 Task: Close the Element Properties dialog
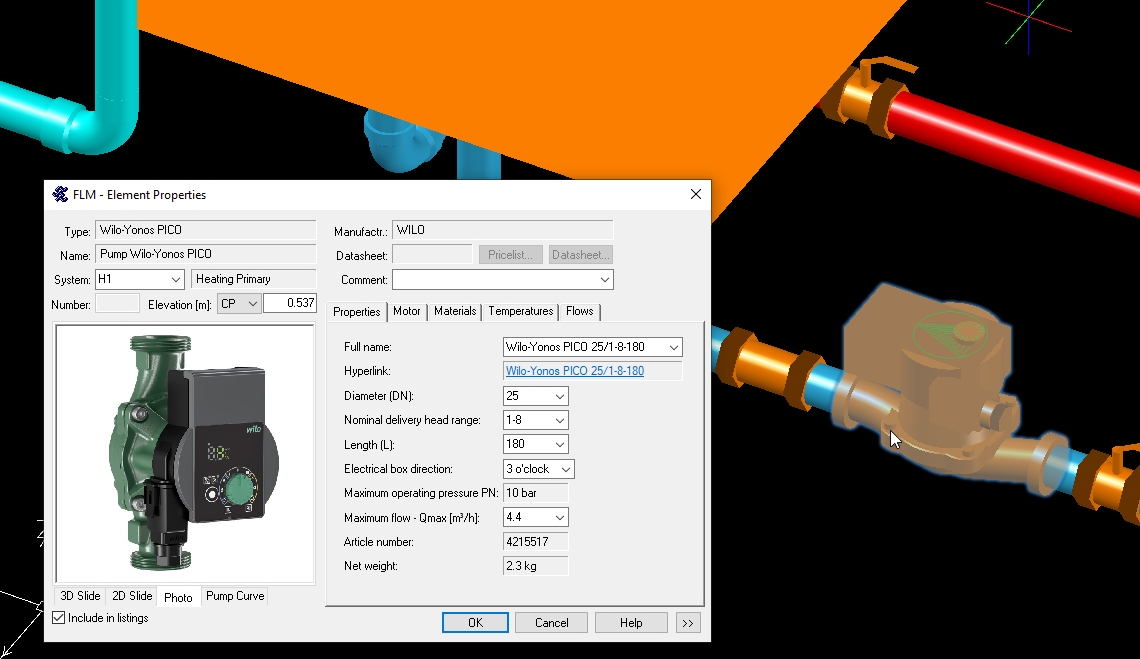tap(696, 194)
